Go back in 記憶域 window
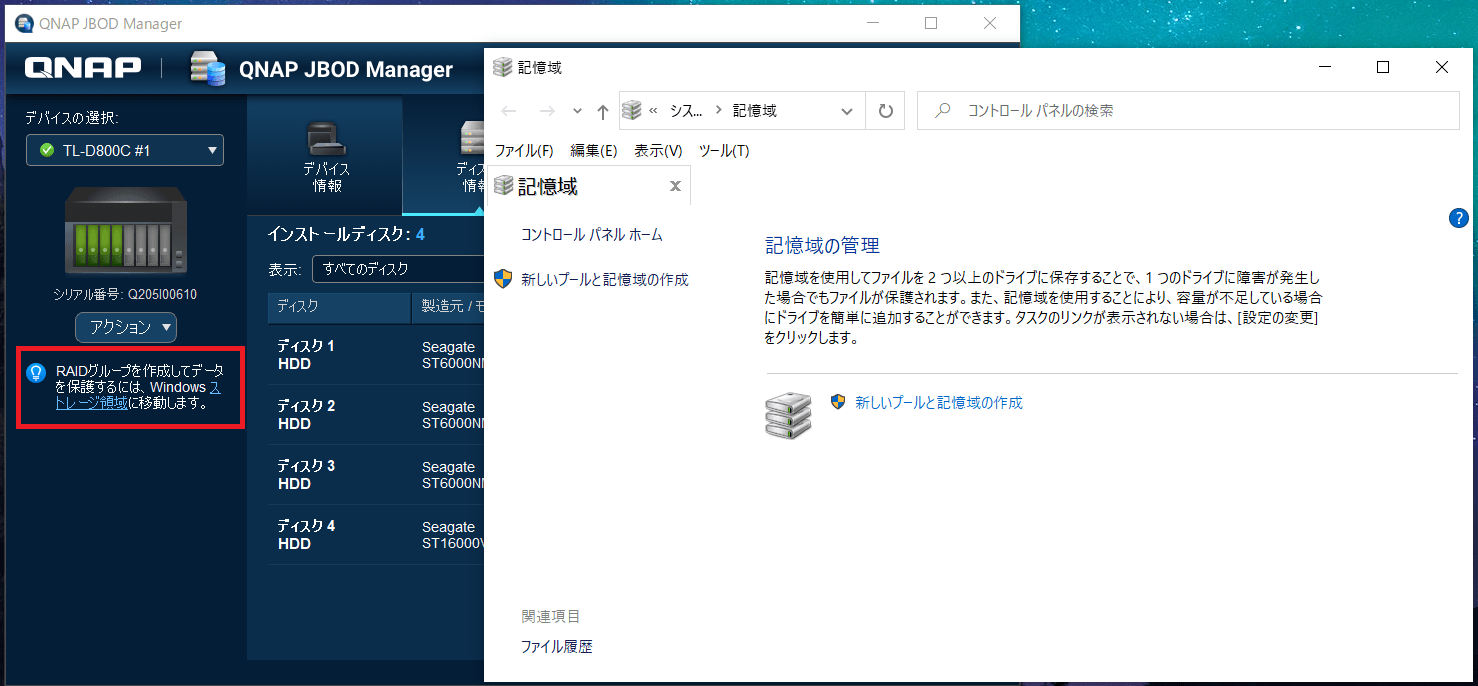Screen dimensions: 1478x686 [509, 111]
